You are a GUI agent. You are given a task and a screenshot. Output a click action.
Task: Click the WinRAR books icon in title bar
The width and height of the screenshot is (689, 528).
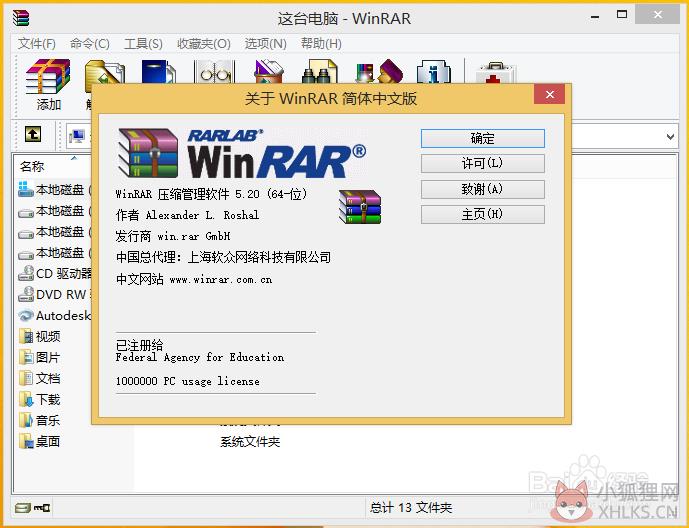(x=21, y=18)
